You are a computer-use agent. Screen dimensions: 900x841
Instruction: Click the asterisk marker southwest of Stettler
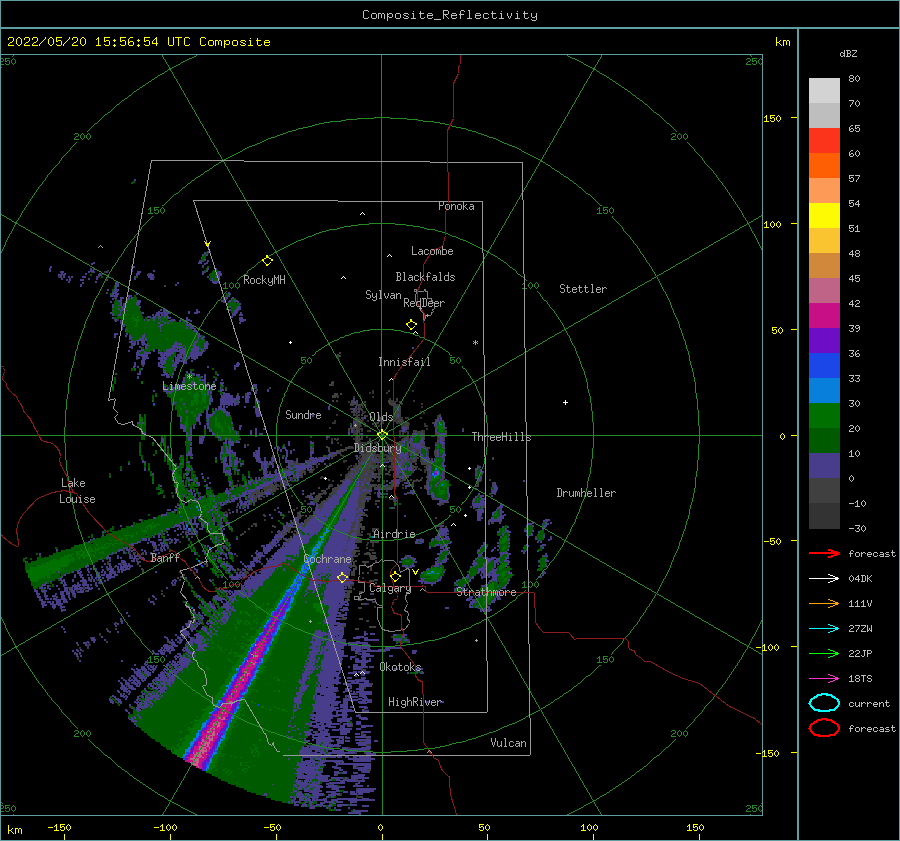tap(475, 343)
